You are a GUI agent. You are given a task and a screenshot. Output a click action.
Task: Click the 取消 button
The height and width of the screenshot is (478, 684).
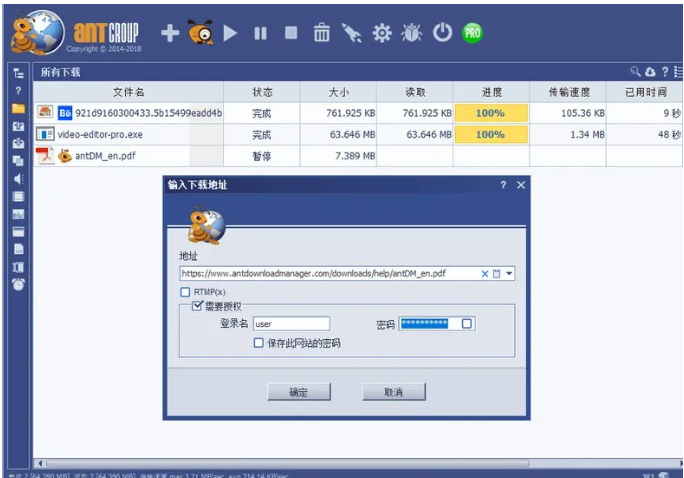393,392
